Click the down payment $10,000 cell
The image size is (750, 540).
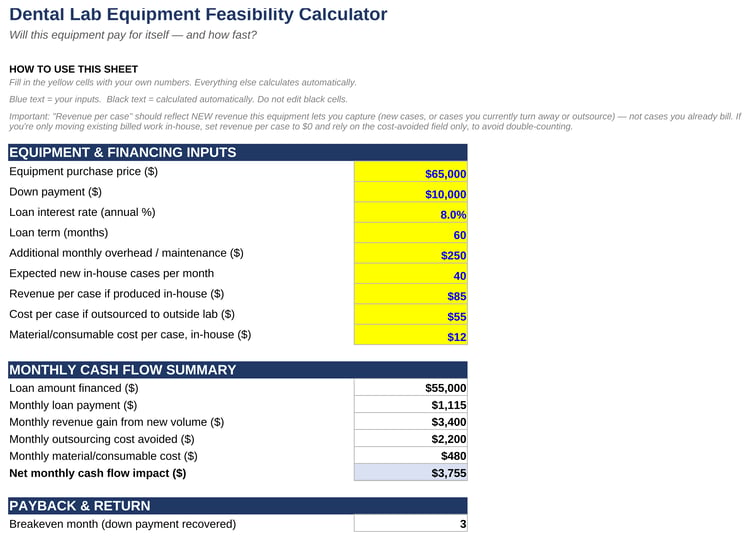[x=410, y=192]
